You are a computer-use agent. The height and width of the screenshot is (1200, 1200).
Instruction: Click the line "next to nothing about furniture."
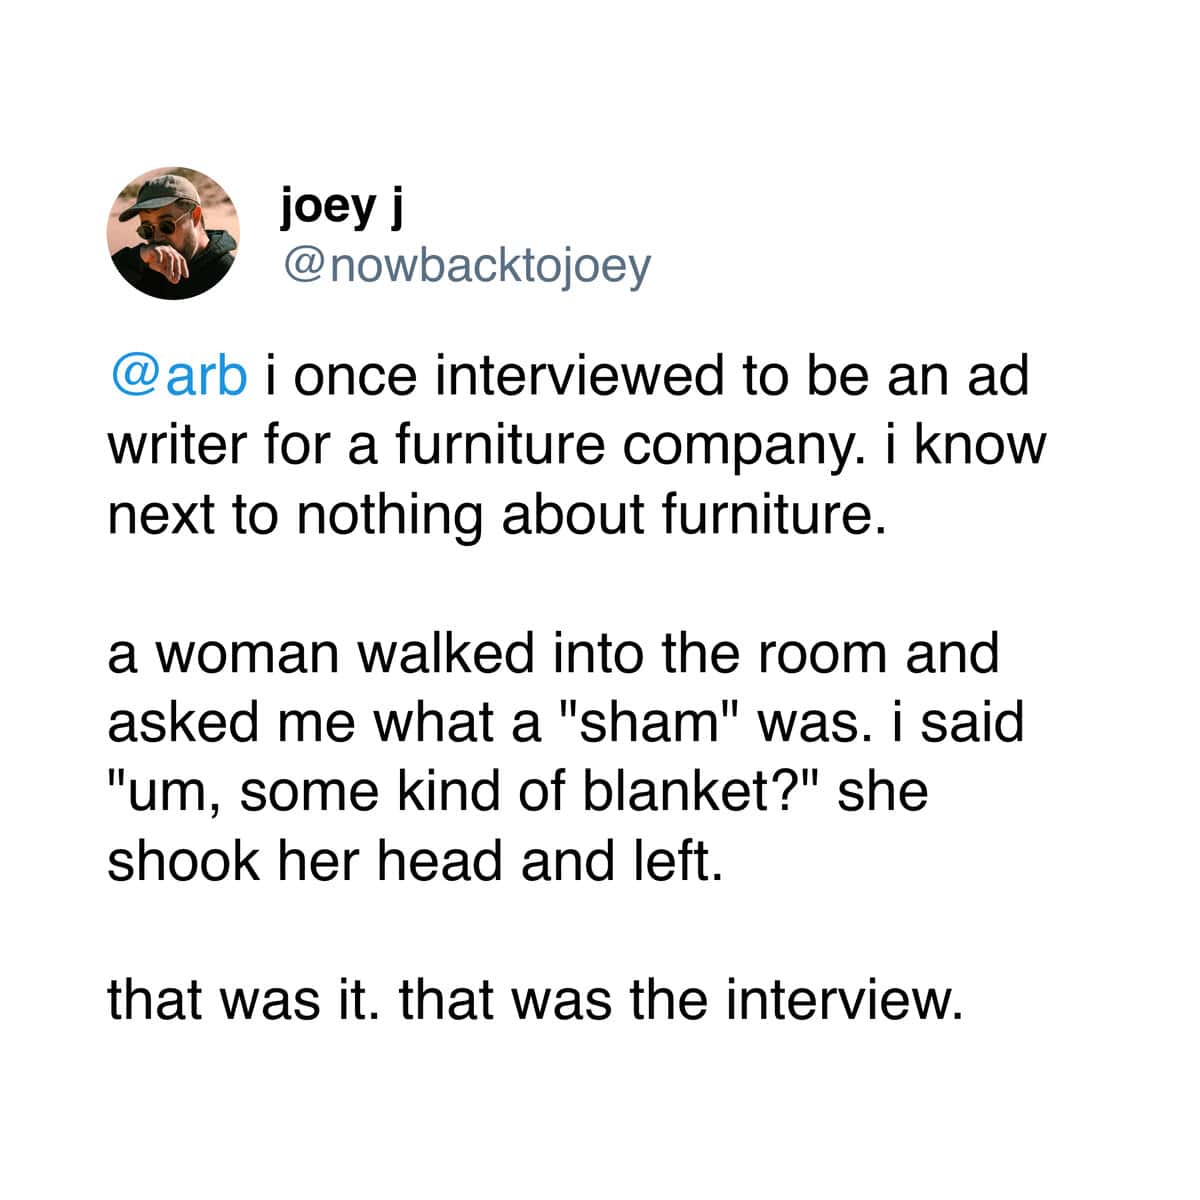click(497, 514)
